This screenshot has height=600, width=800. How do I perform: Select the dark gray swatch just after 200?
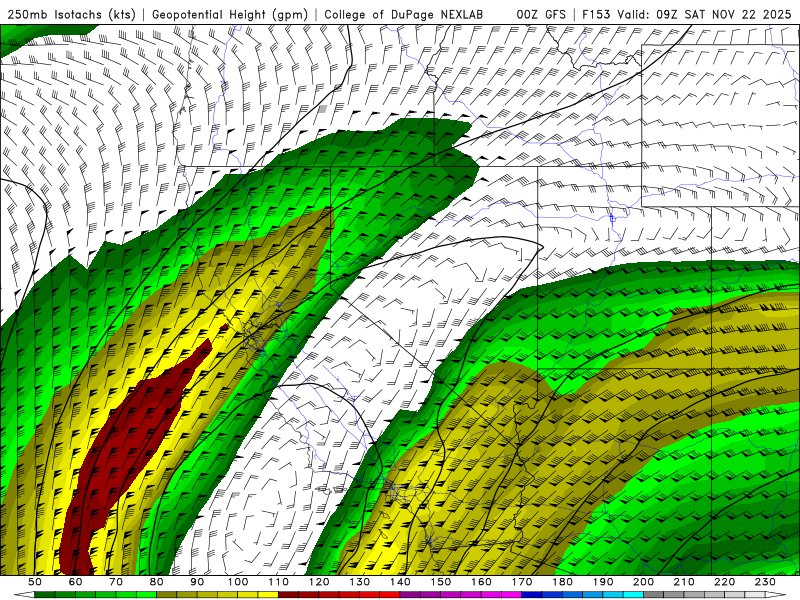pyautogui.click(x=654, y=595)
